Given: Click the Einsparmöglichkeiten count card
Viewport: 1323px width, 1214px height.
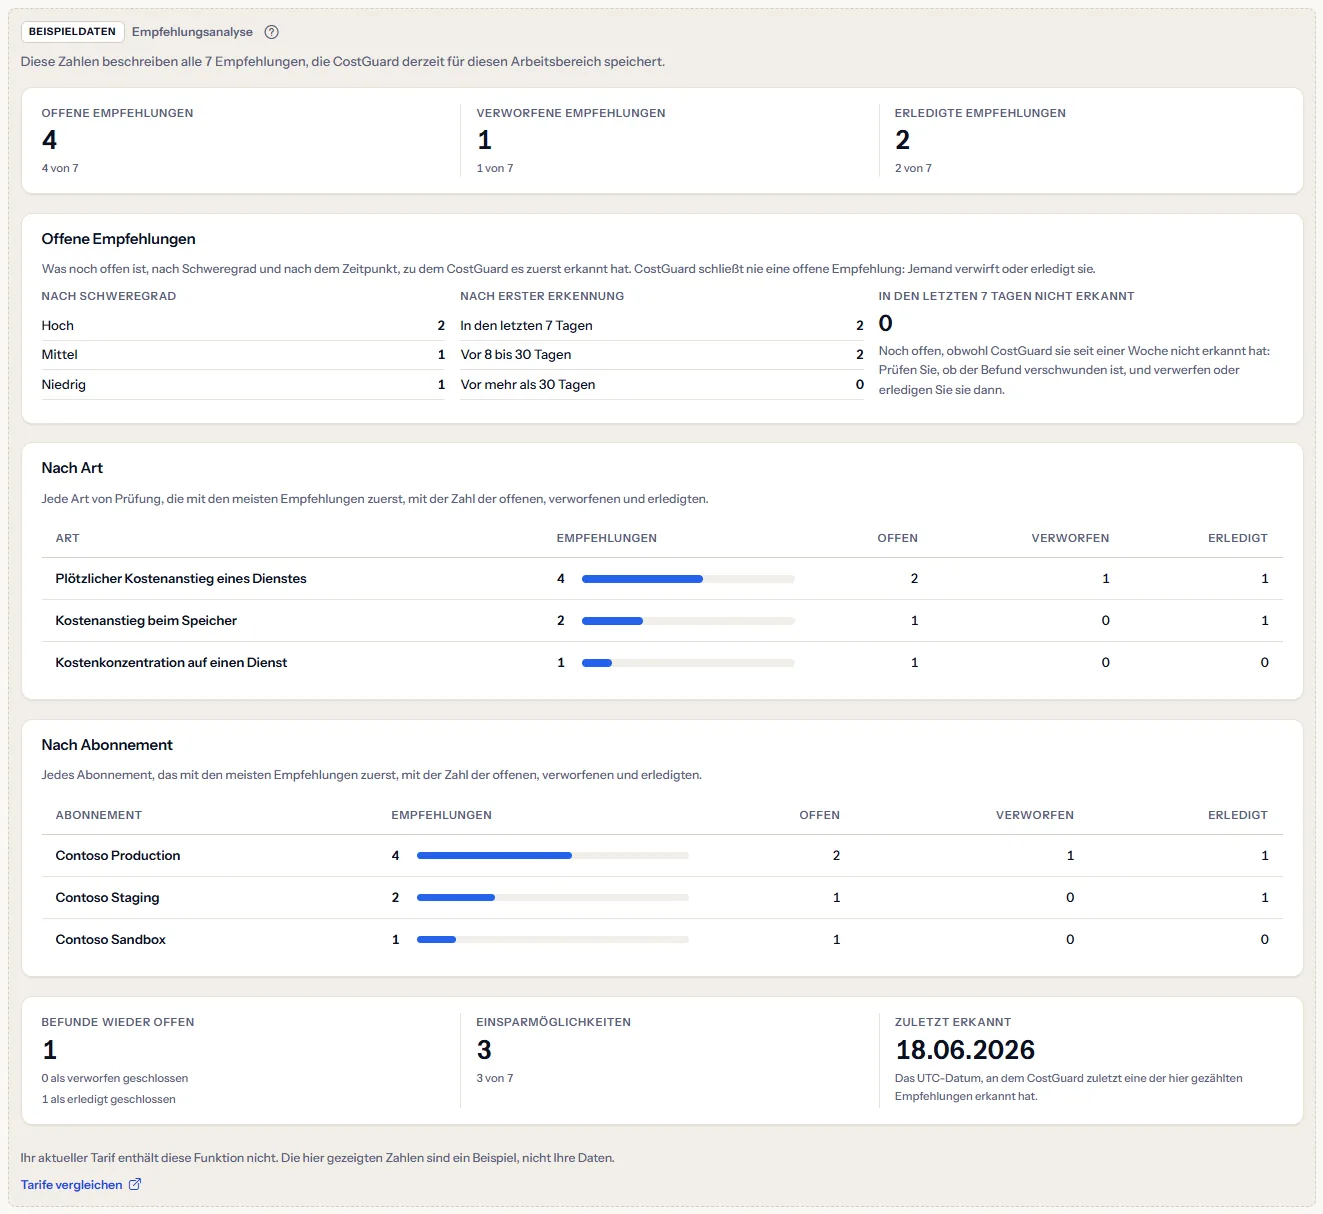Looking at the screenshot, I should click(670, 1060).
